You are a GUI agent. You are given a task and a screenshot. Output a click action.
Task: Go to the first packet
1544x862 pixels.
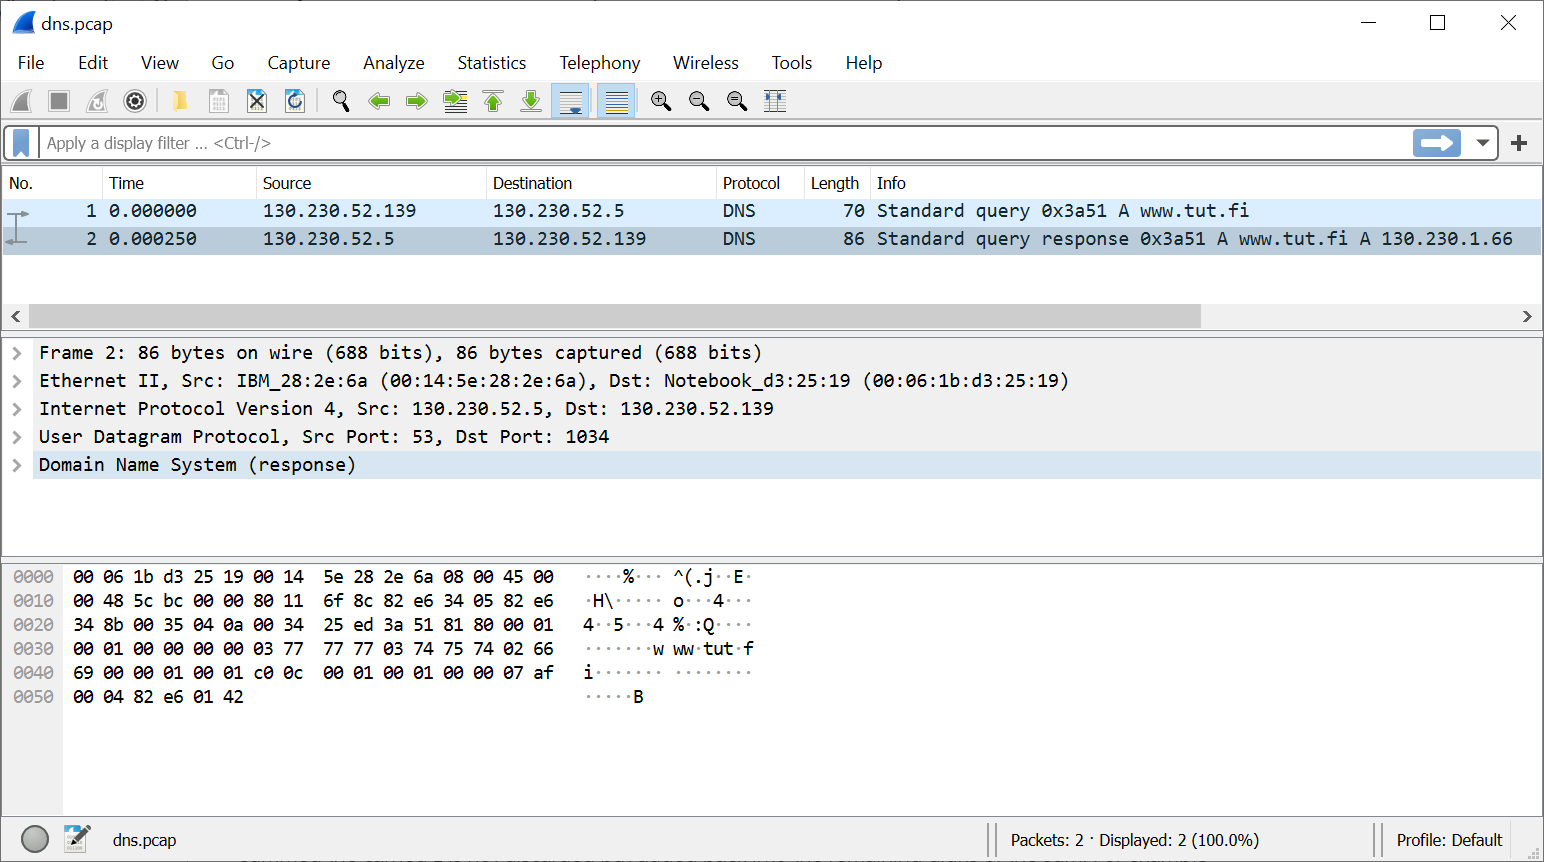(493, 100)
